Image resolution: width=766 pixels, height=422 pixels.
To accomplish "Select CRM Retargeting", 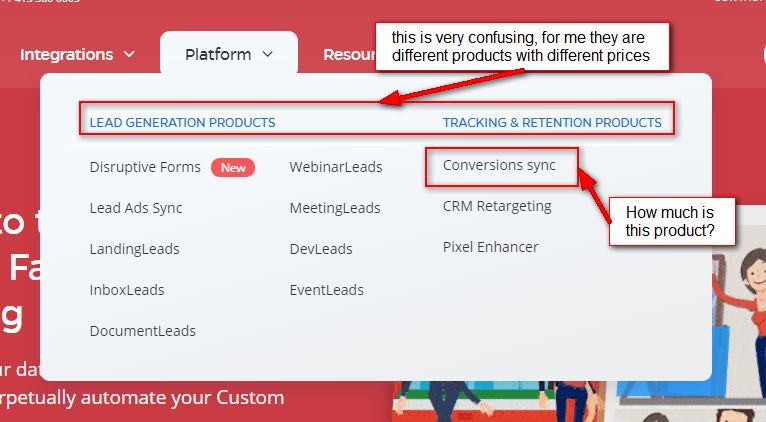I will click(497, 206).
